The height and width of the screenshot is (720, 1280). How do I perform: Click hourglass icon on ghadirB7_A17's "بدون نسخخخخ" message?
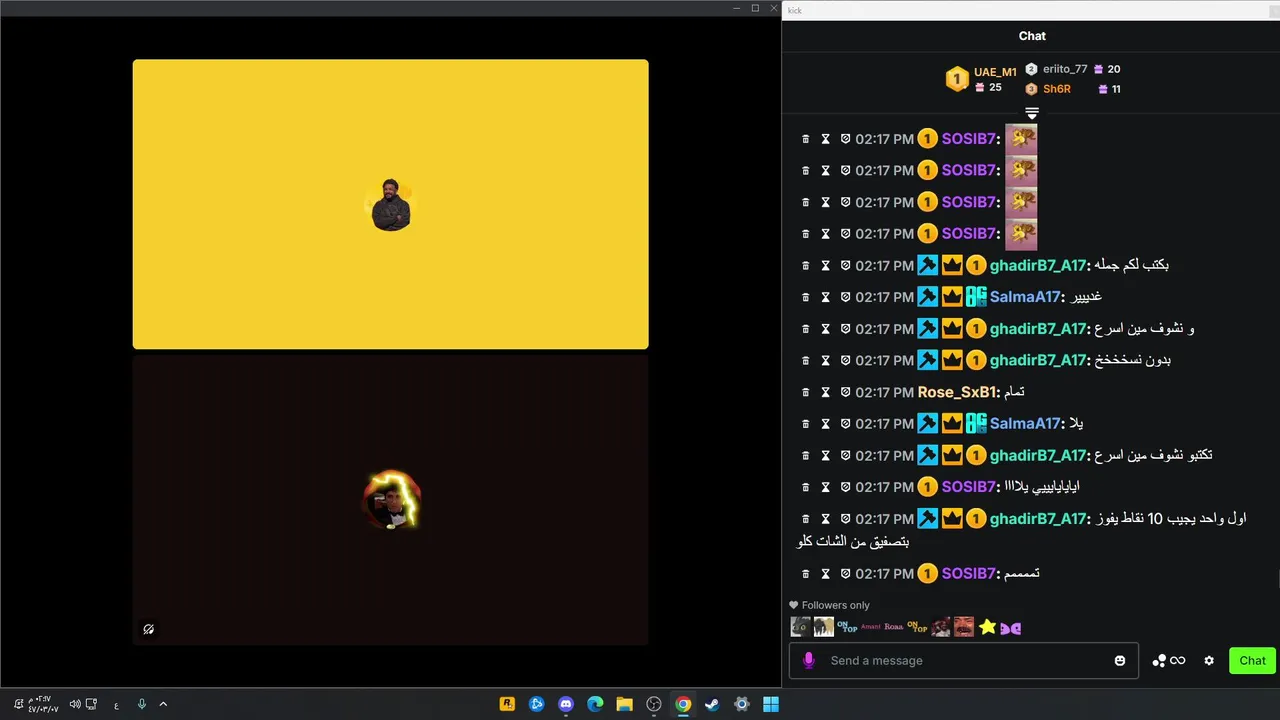pos(826,360)
